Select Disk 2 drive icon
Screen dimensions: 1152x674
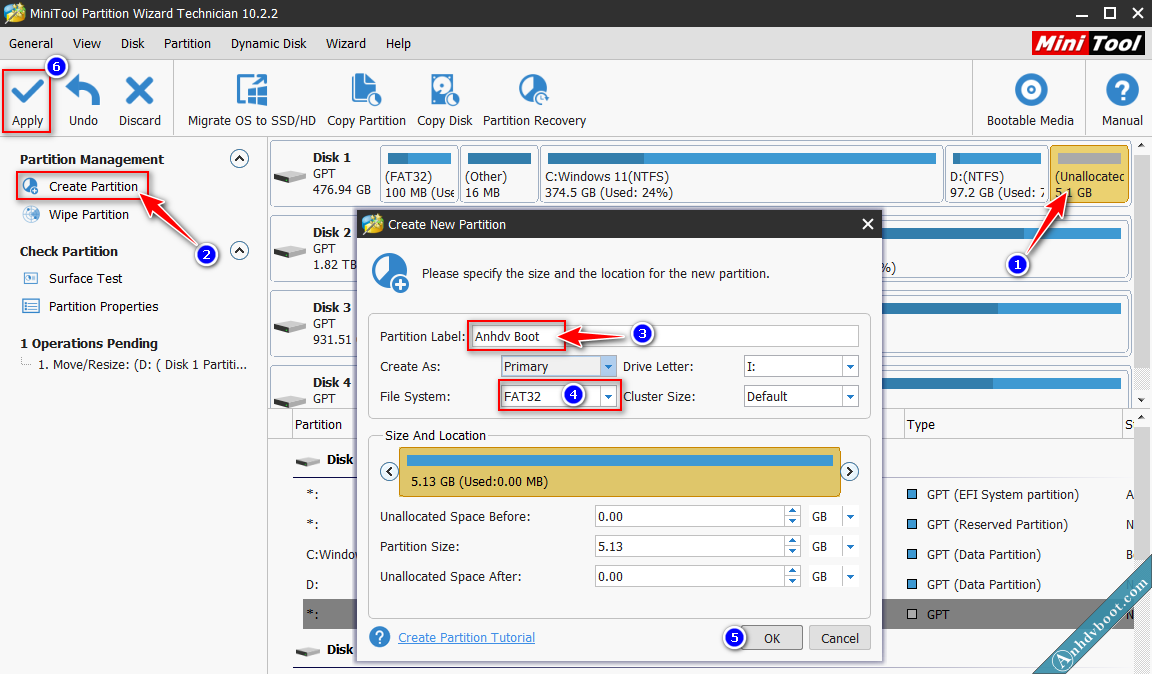pyautogui.click(x=289, y=251)
